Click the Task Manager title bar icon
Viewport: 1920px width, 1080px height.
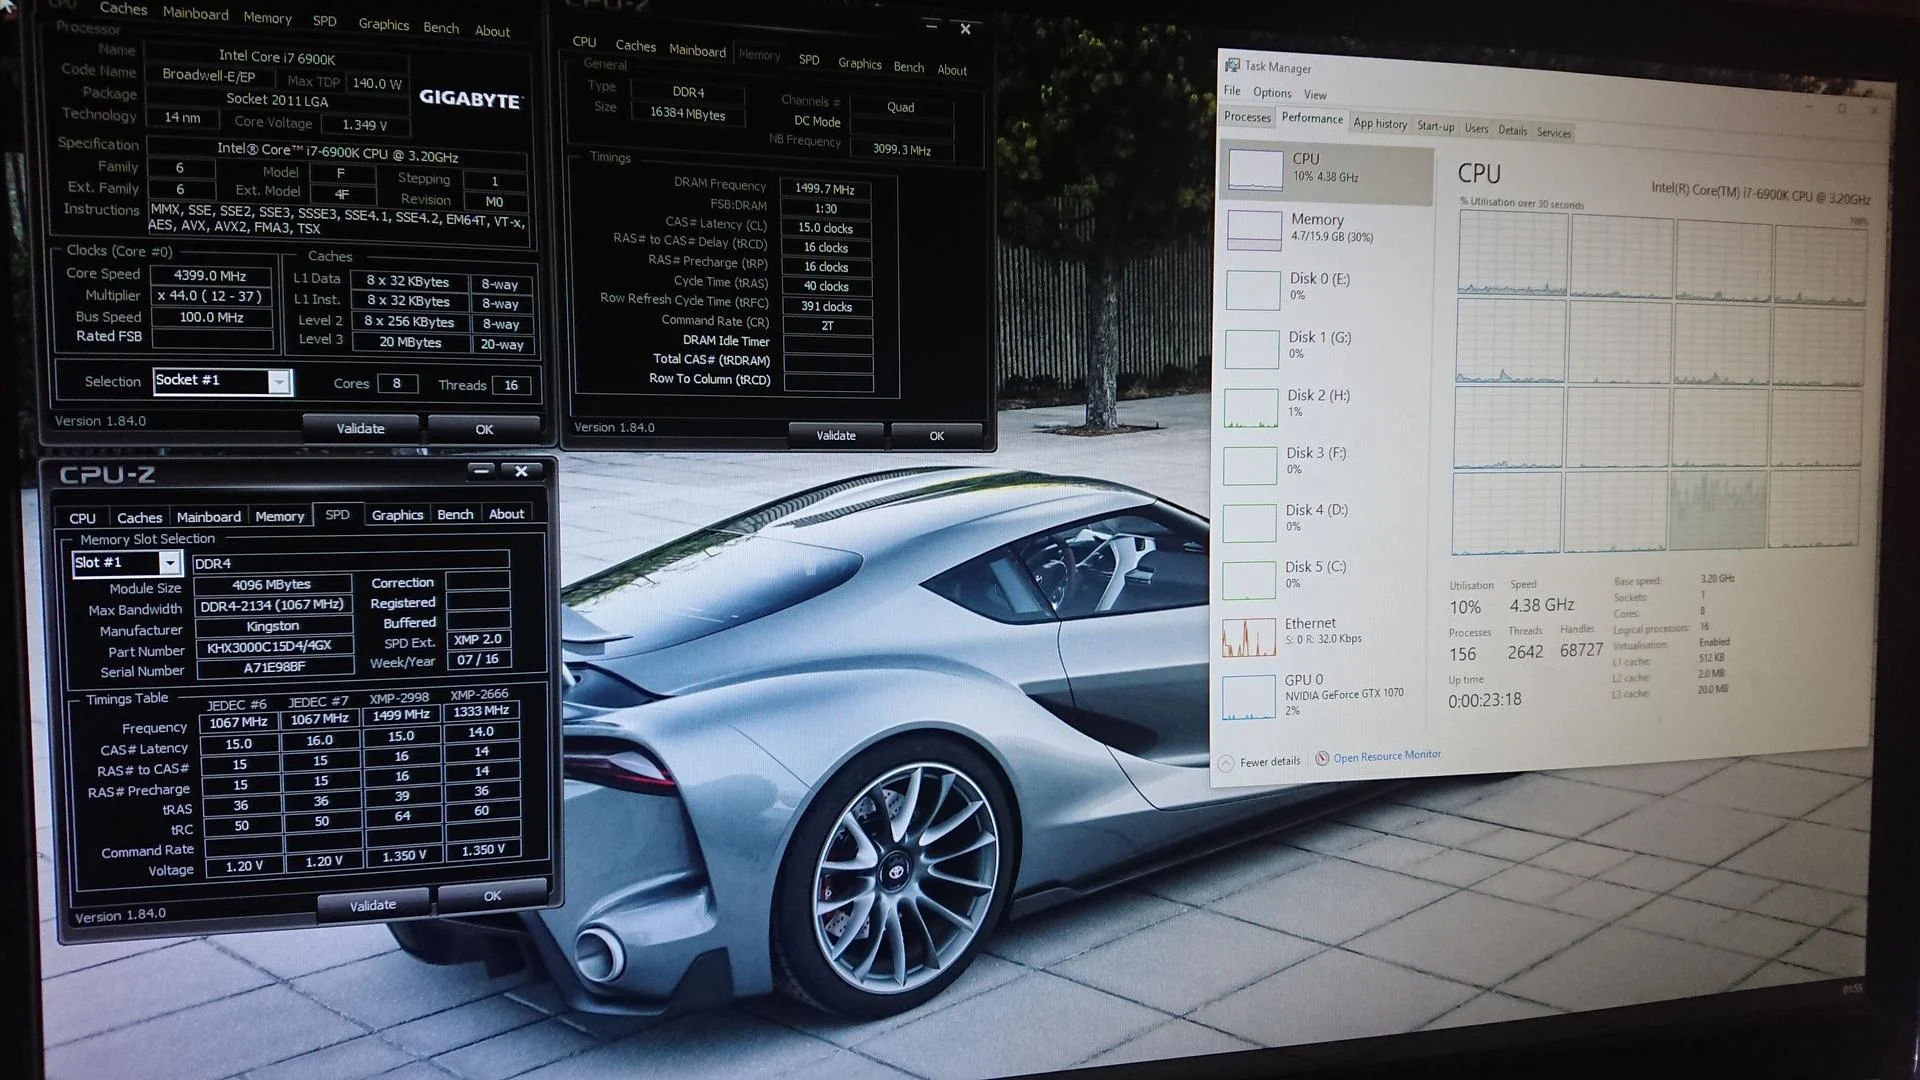coord(1232,64)
